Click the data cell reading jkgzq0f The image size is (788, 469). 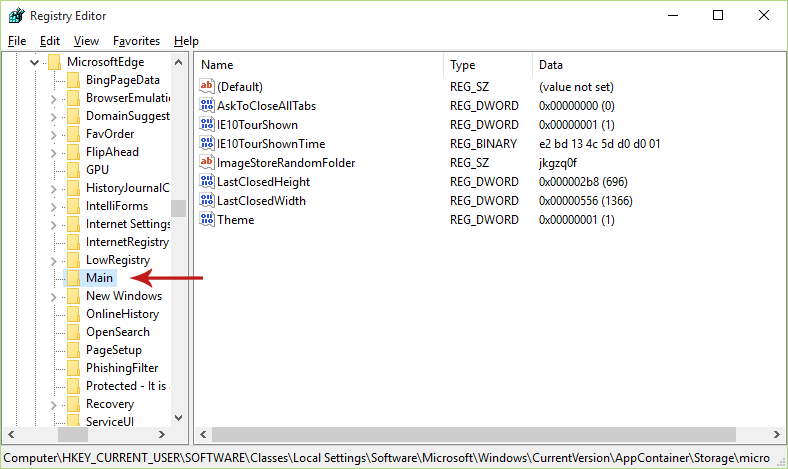558,163
